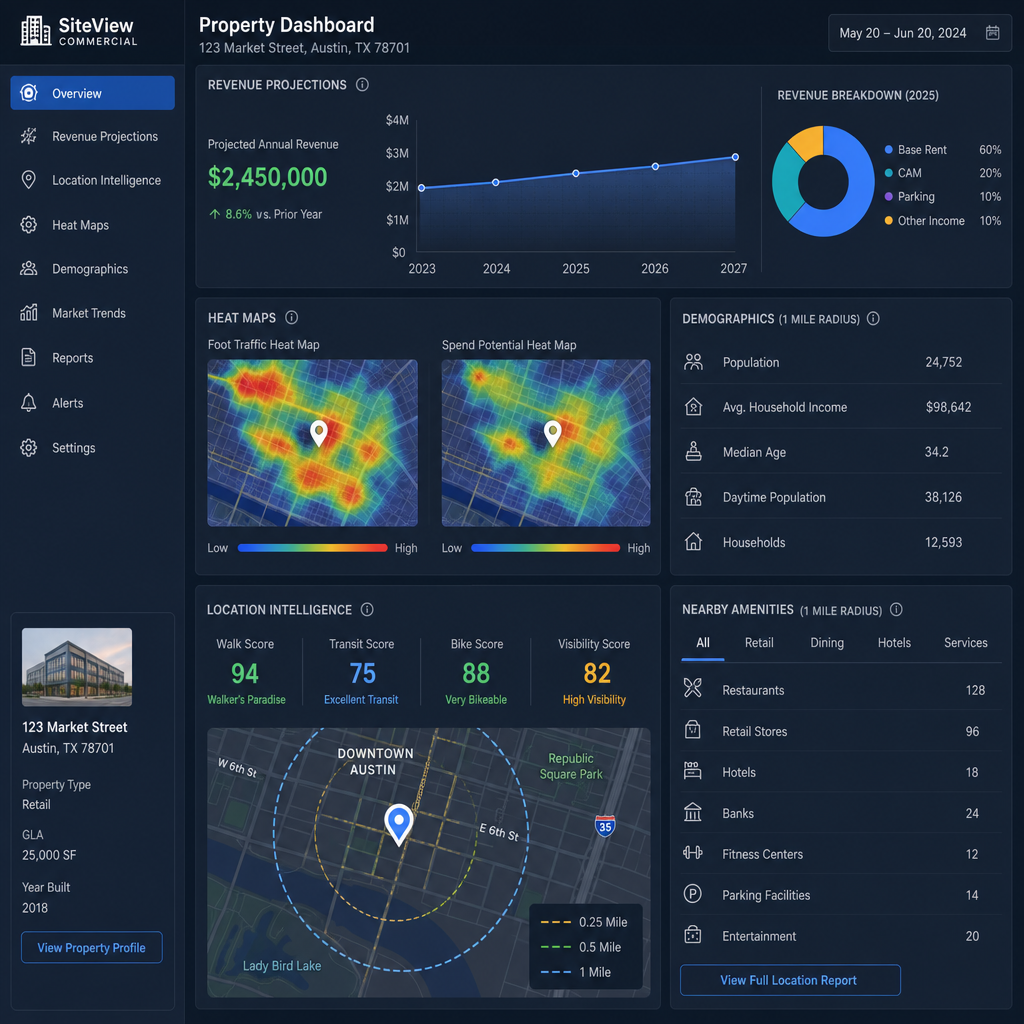
Task: Click the Fitness Centers dumbbell icon
Action: (x=692, y=852)
